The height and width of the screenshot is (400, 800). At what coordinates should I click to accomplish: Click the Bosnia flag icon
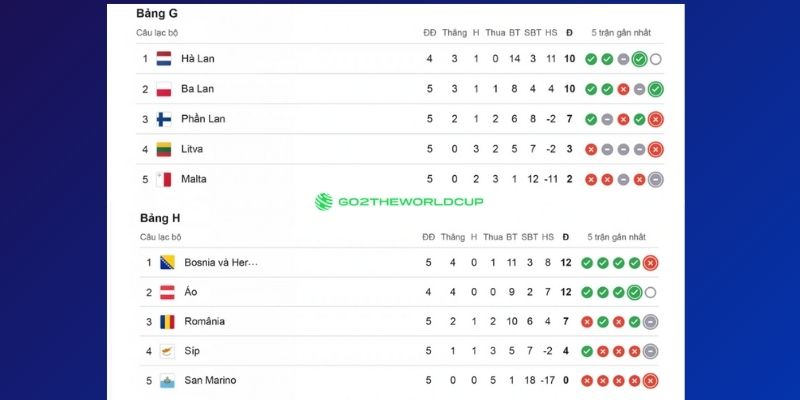(167, 263)
